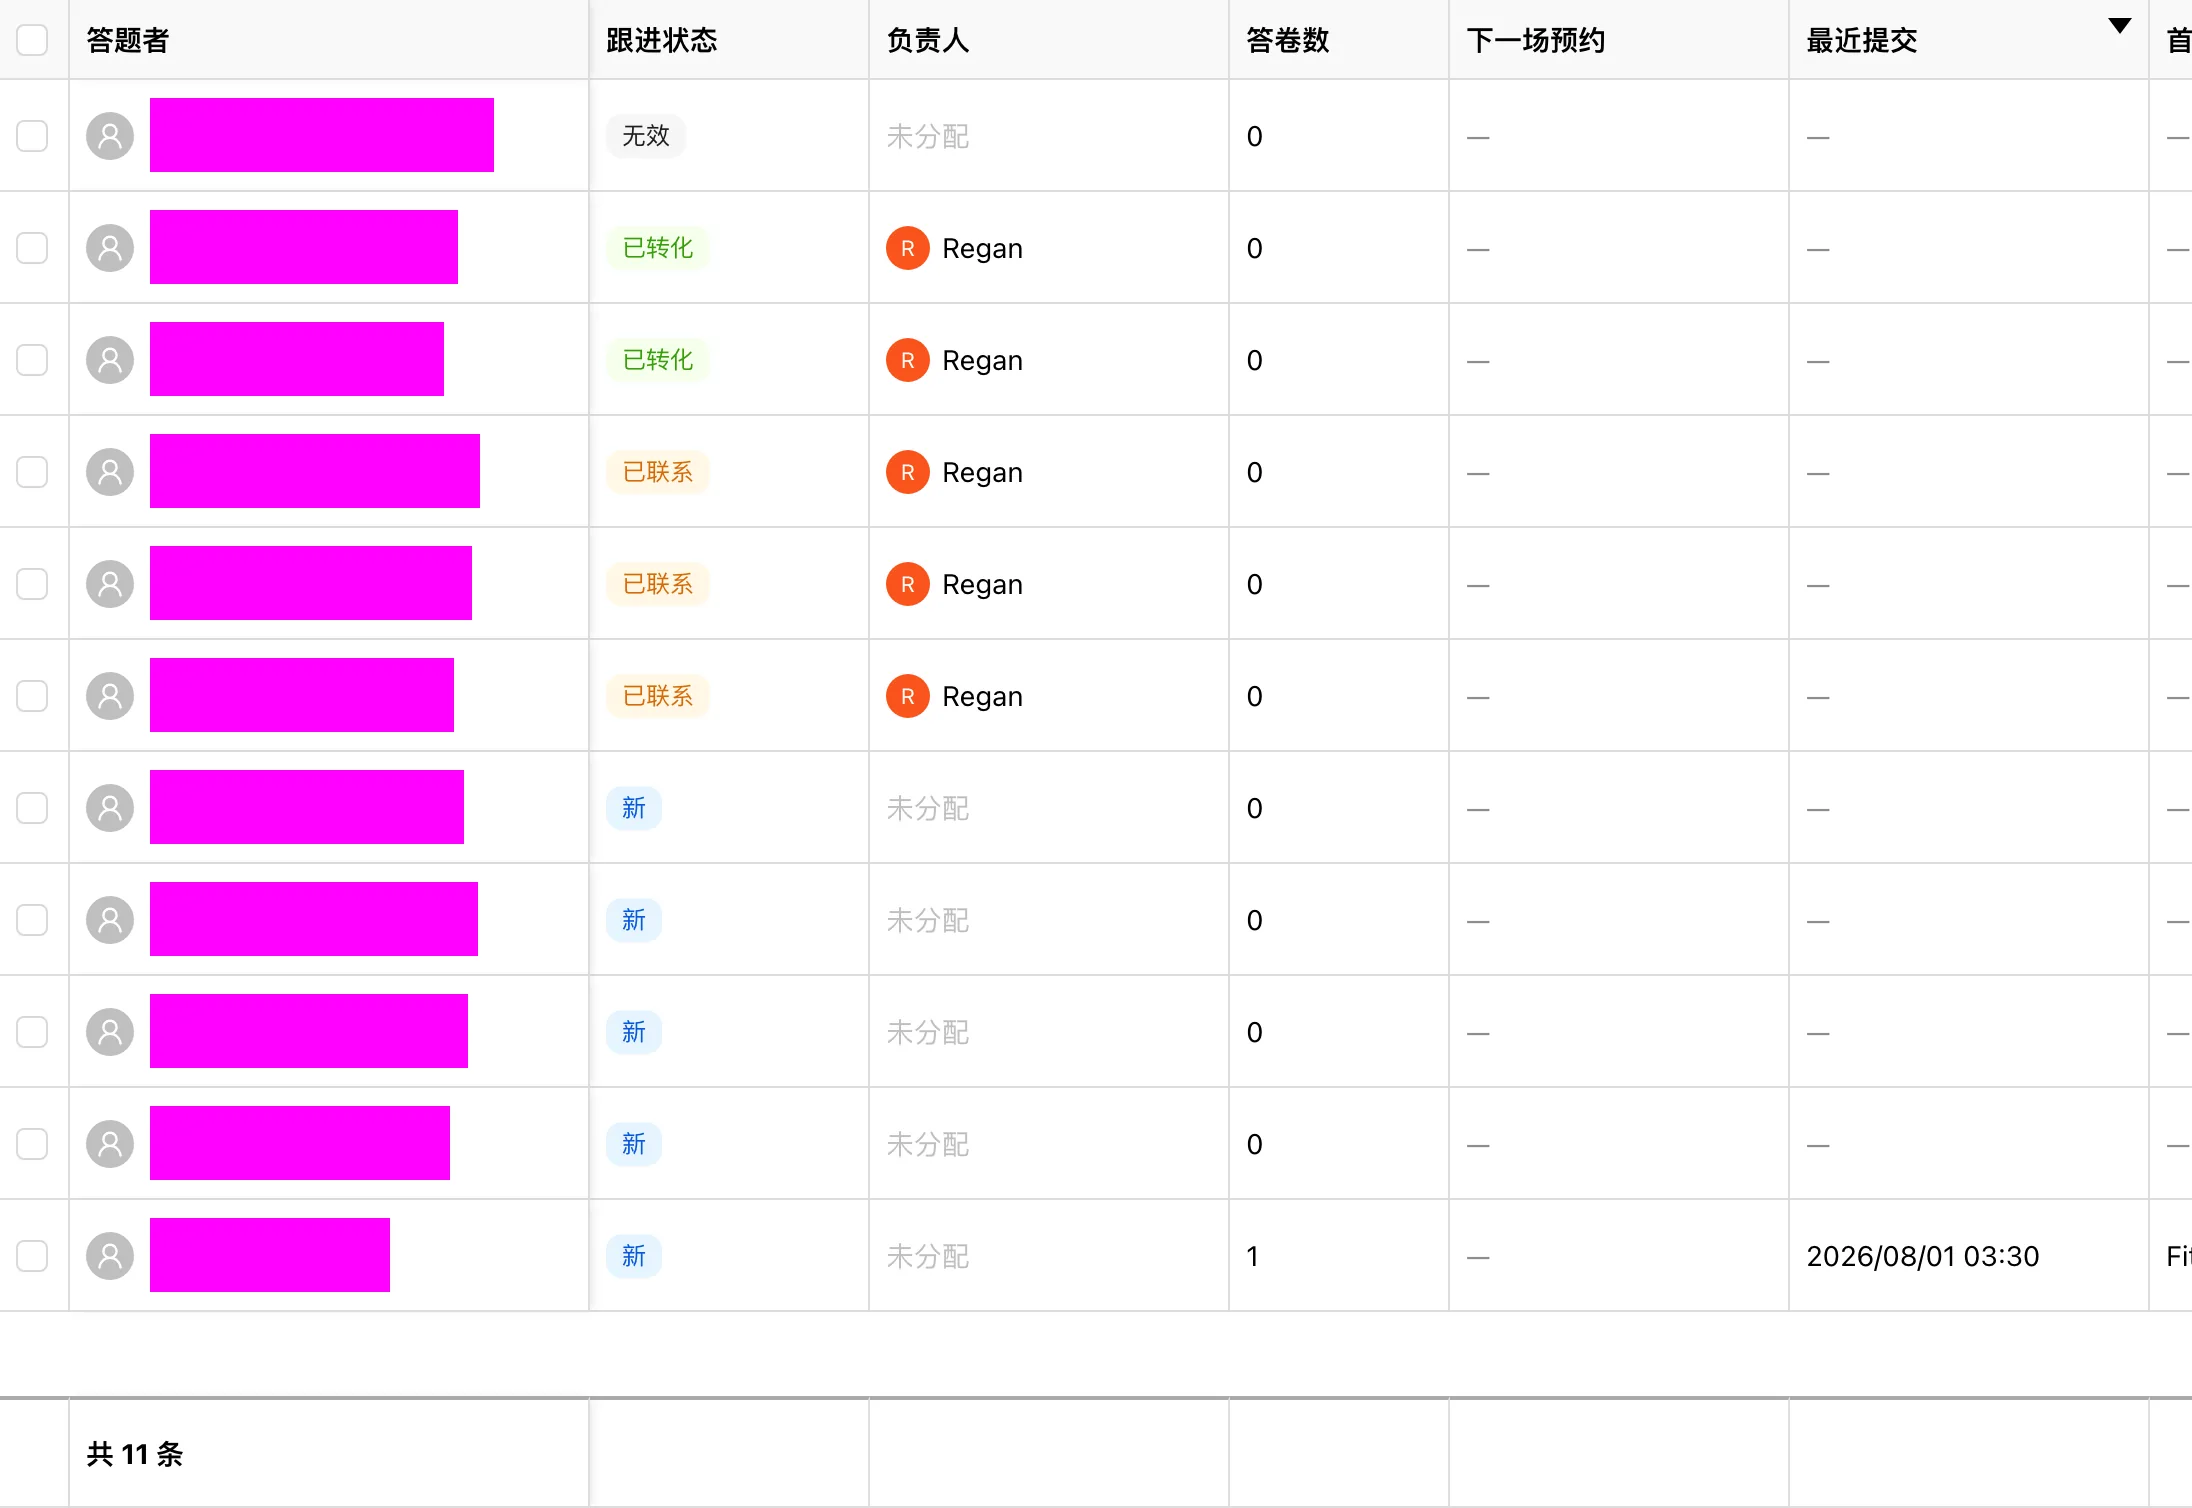Click avatar icon in first 新 row
This screenshot has height=1508, width=2192.
110,808
